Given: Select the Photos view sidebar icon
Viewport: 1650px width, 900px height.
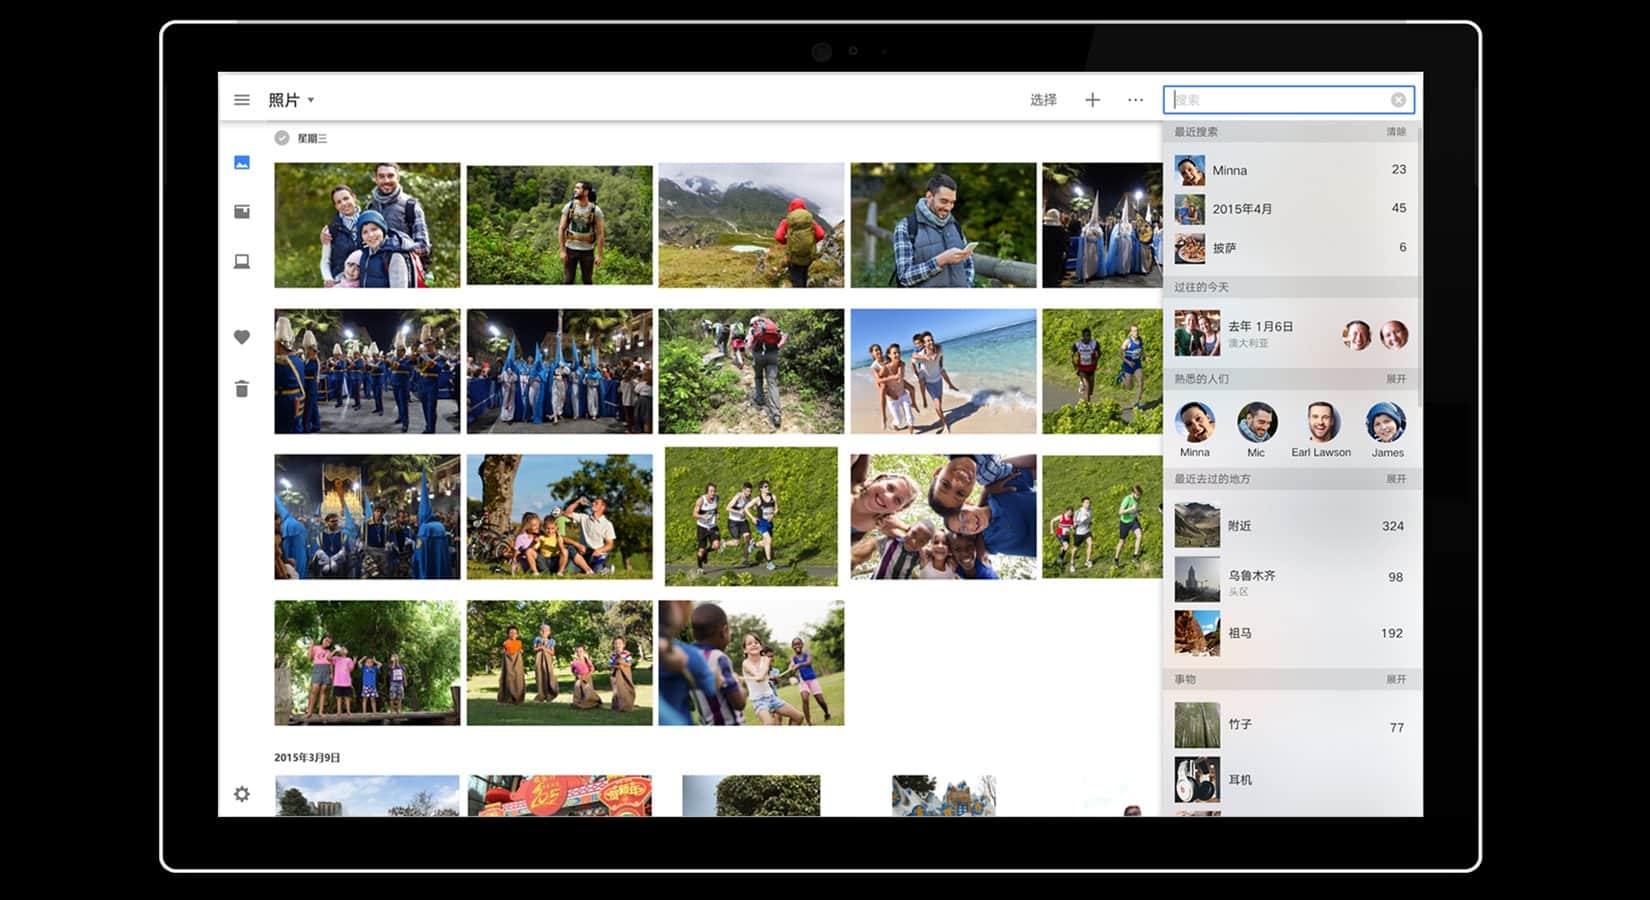Looking at the screenshot, I should click(x=242, y=162).
